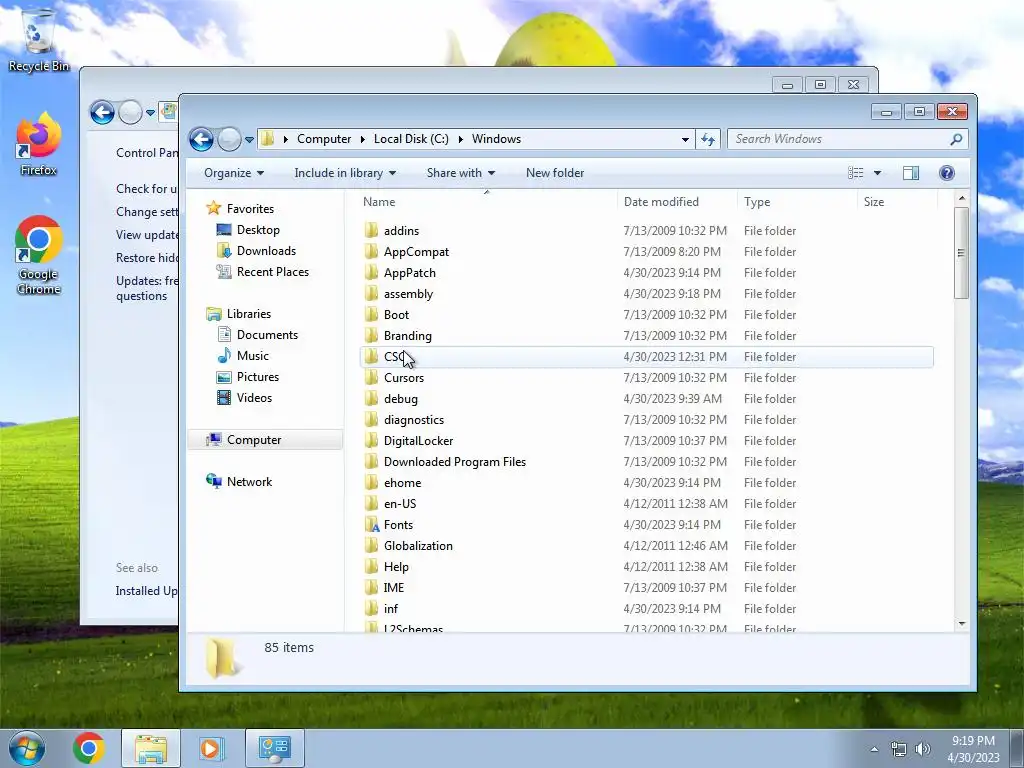The height and width of the screenshot is (768, 1024).
Task: Open recent pages dropdown next to forward arrow
Action: [249, 140]
